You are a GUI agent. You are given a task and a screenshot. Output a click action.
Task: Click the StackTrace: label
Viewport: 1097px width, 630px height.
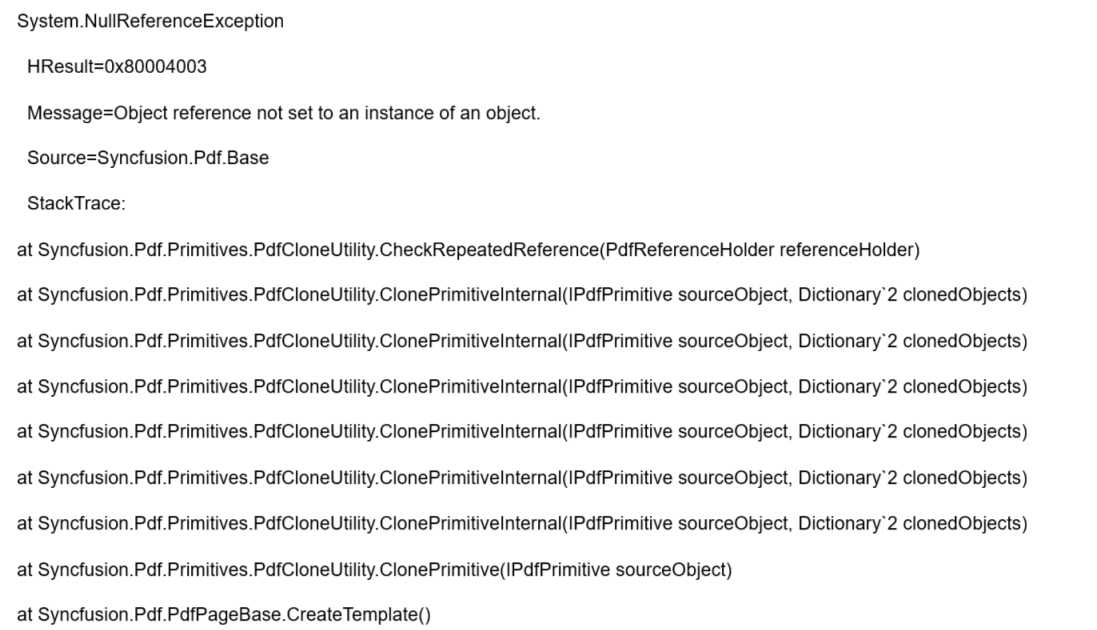pos(76,204)
